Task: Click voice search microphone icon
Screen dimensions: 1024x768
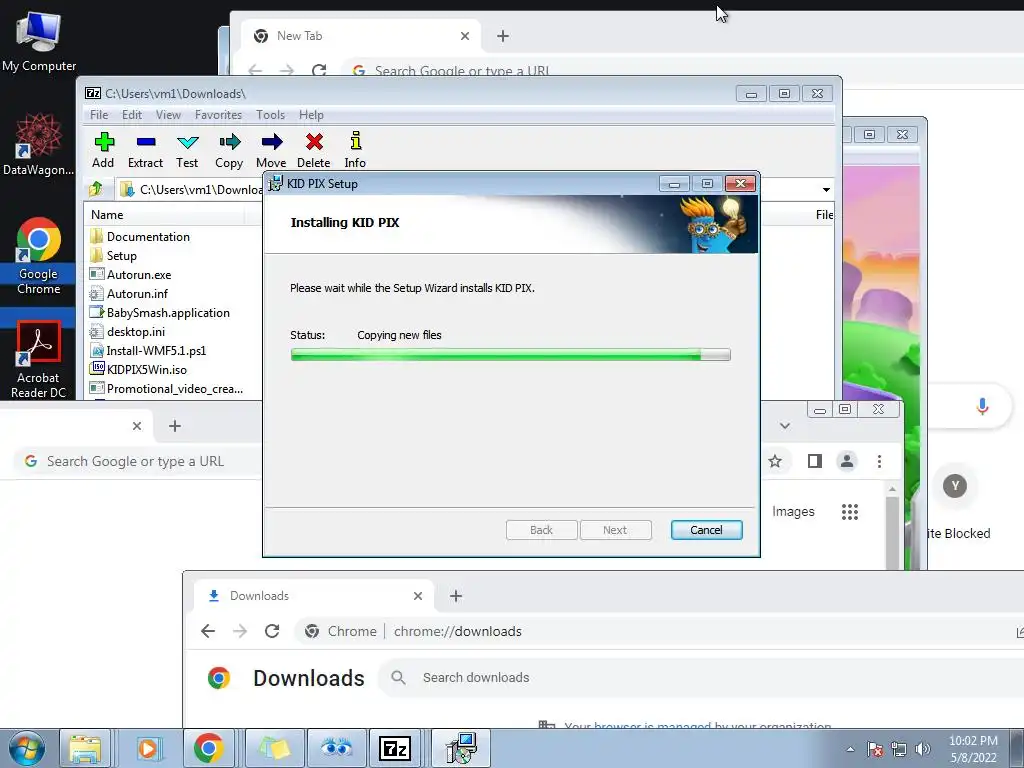Action: pyautogui.click(x=982, y=406)
